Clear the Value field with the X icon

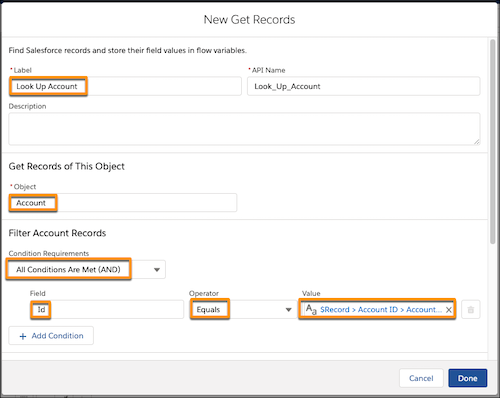(449, 310)
